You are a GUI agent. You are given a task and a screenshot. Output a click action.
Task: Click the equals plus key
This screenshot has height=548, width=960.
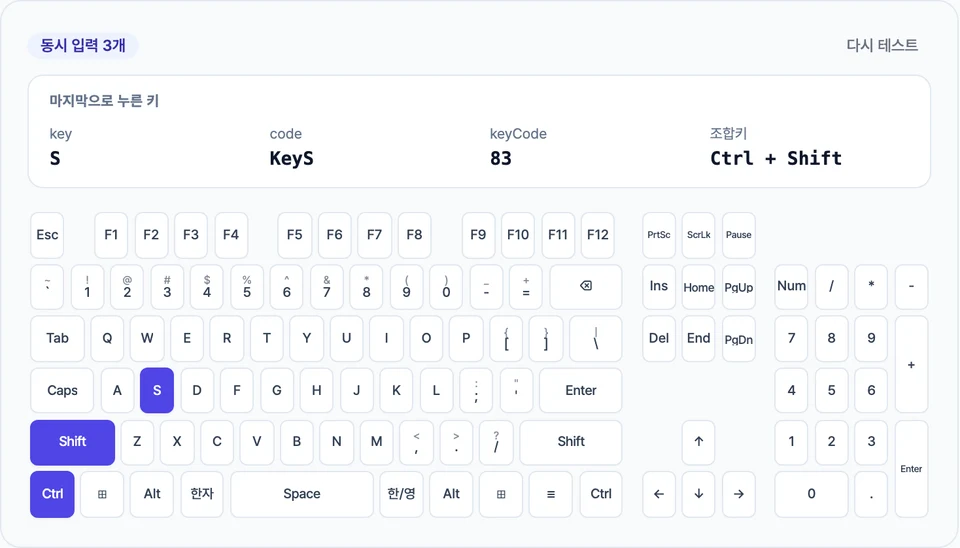526,287
